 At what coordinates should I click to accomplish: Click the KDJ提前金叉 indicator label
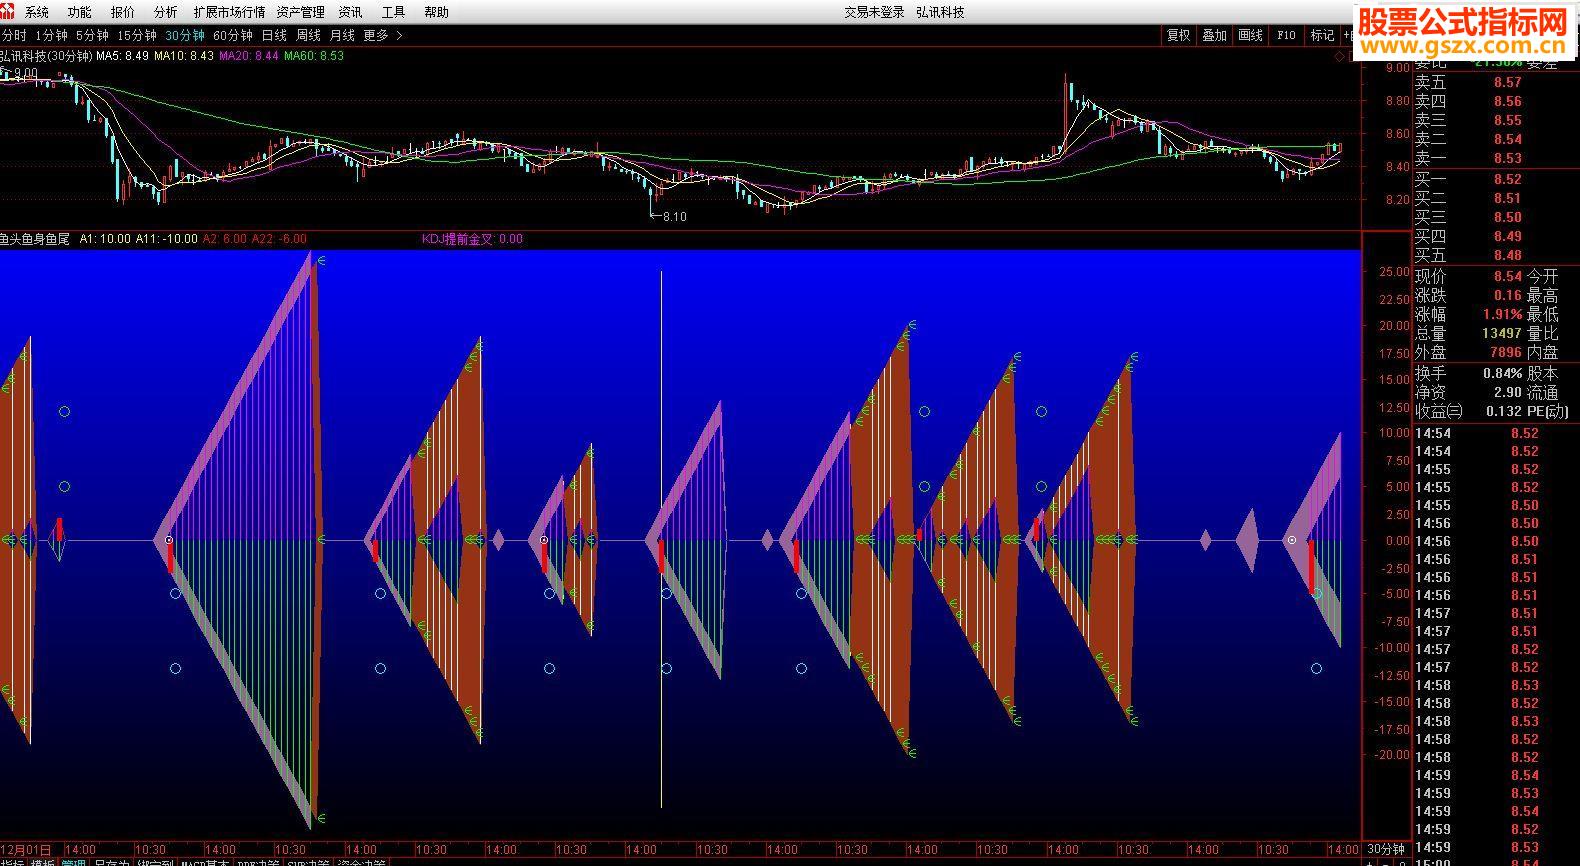pos(471,239)
